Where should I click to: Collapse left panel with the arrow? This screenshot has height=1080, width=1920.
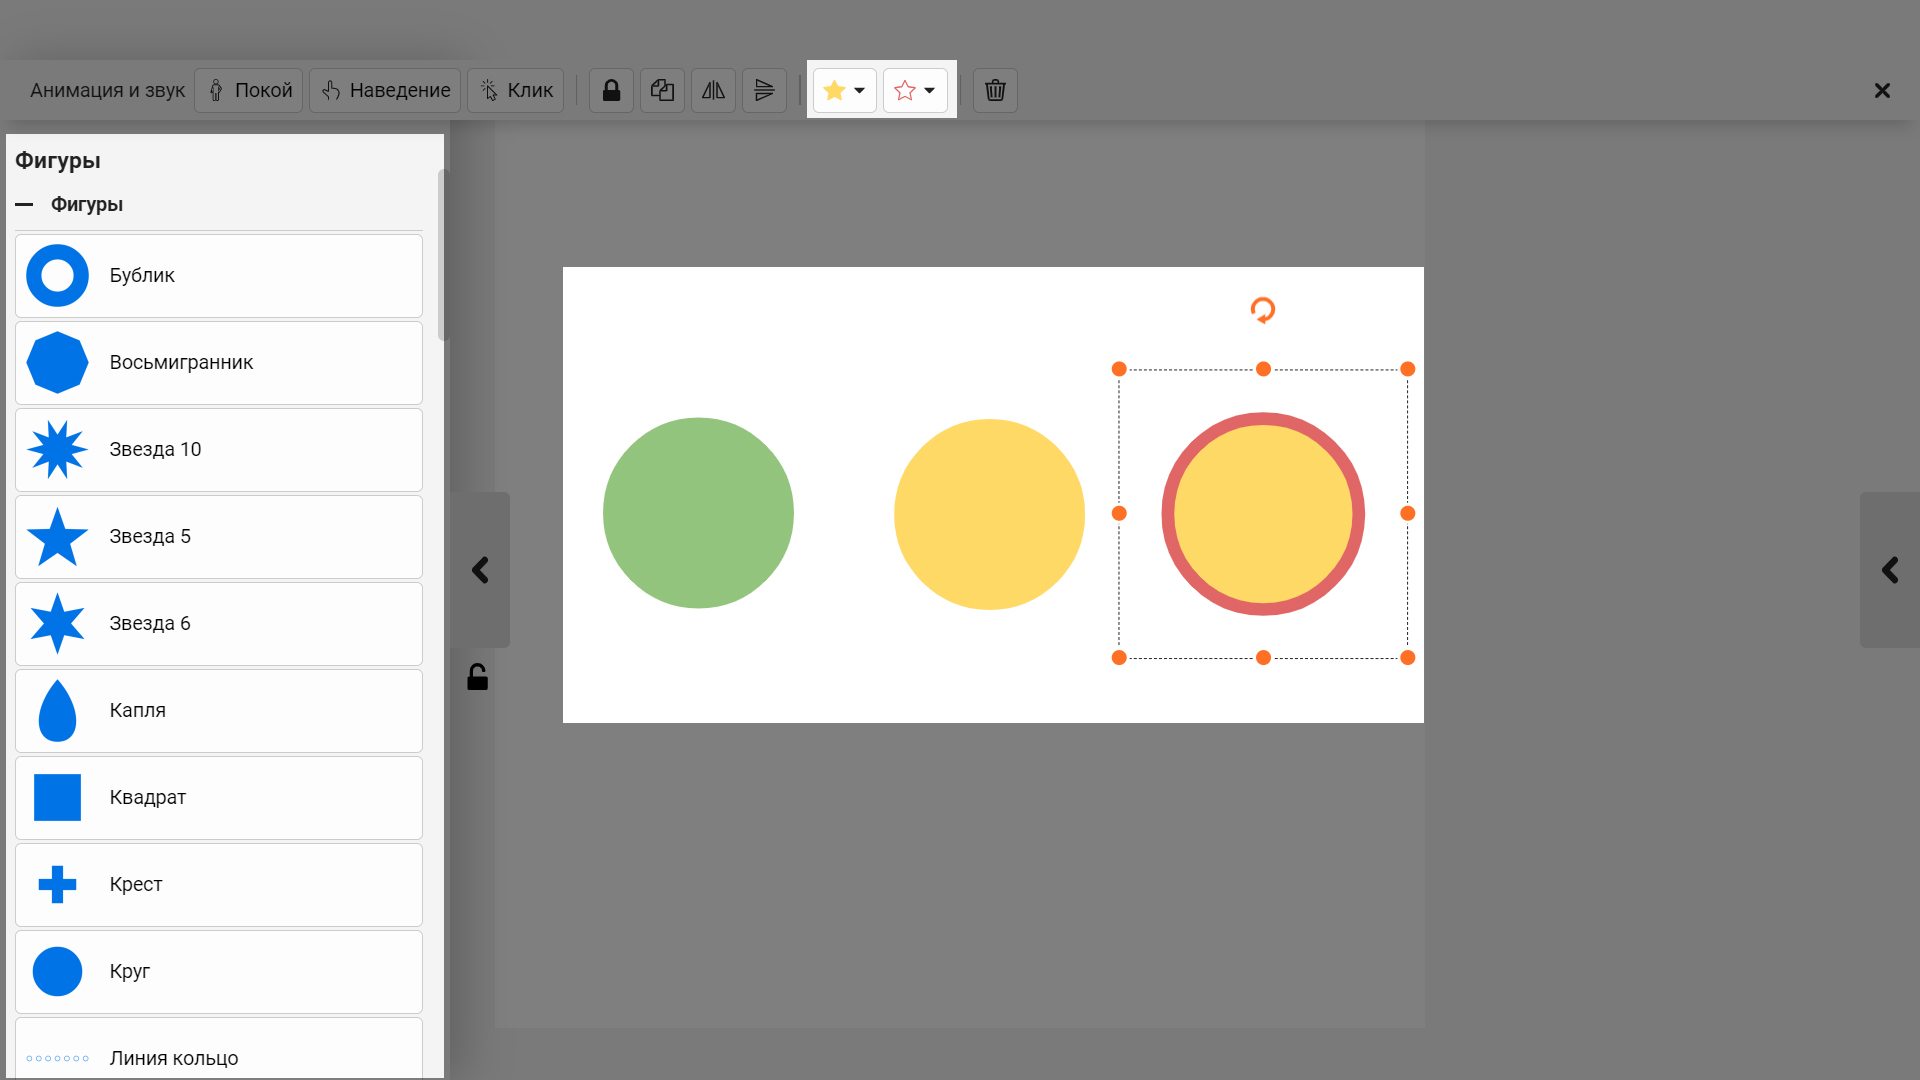tap(480, 570)
